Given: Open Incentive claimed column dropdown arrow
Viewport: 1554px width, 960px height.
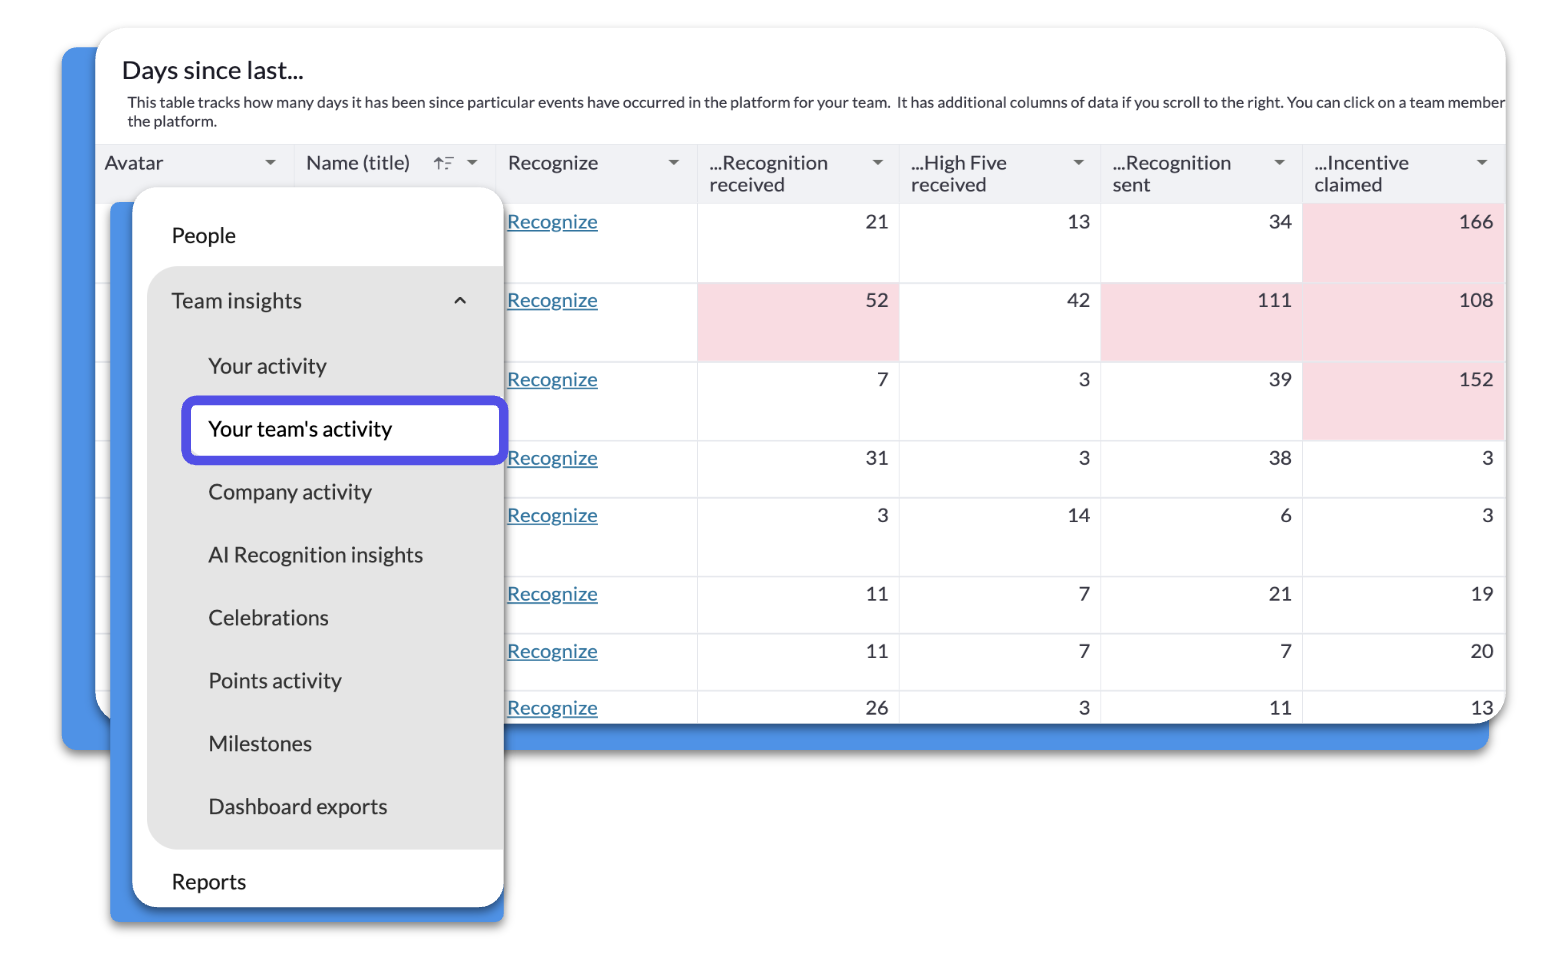Looking at the screenshot, I should tap(1482, 163).
